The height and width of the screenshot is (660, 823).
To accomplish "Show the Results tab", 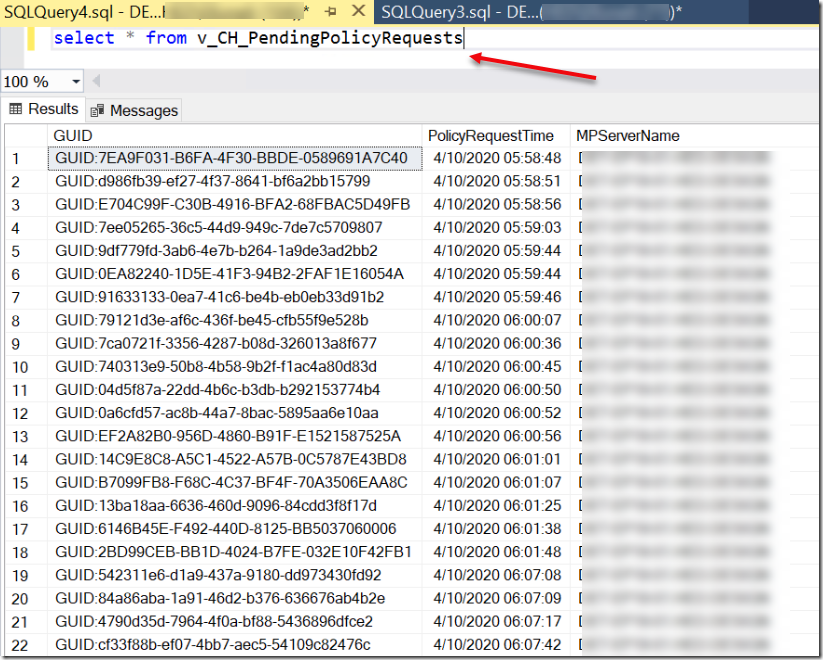I will (43, 109).
